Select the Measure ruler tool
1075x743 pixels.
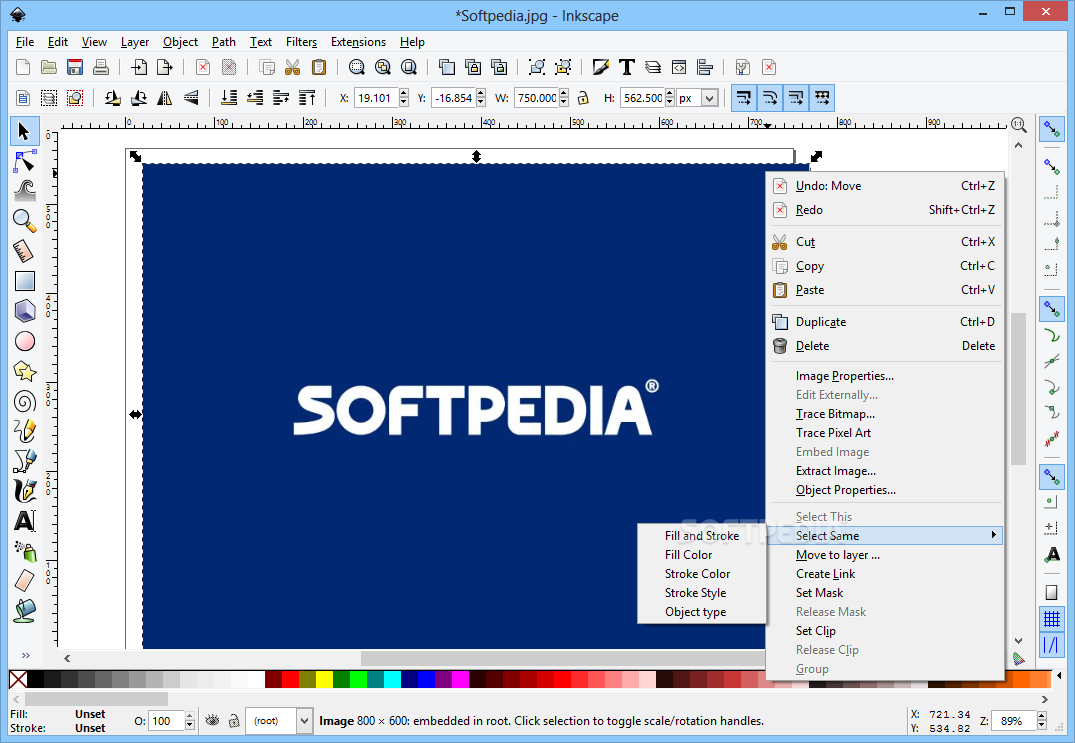[x=24, y=251]
